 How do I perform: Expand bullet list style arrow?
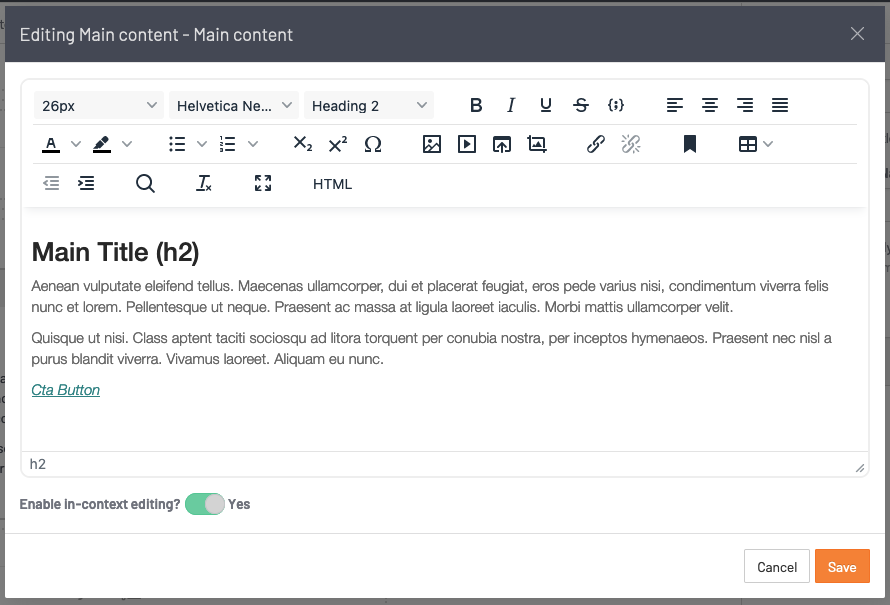[x=202, y=144]
